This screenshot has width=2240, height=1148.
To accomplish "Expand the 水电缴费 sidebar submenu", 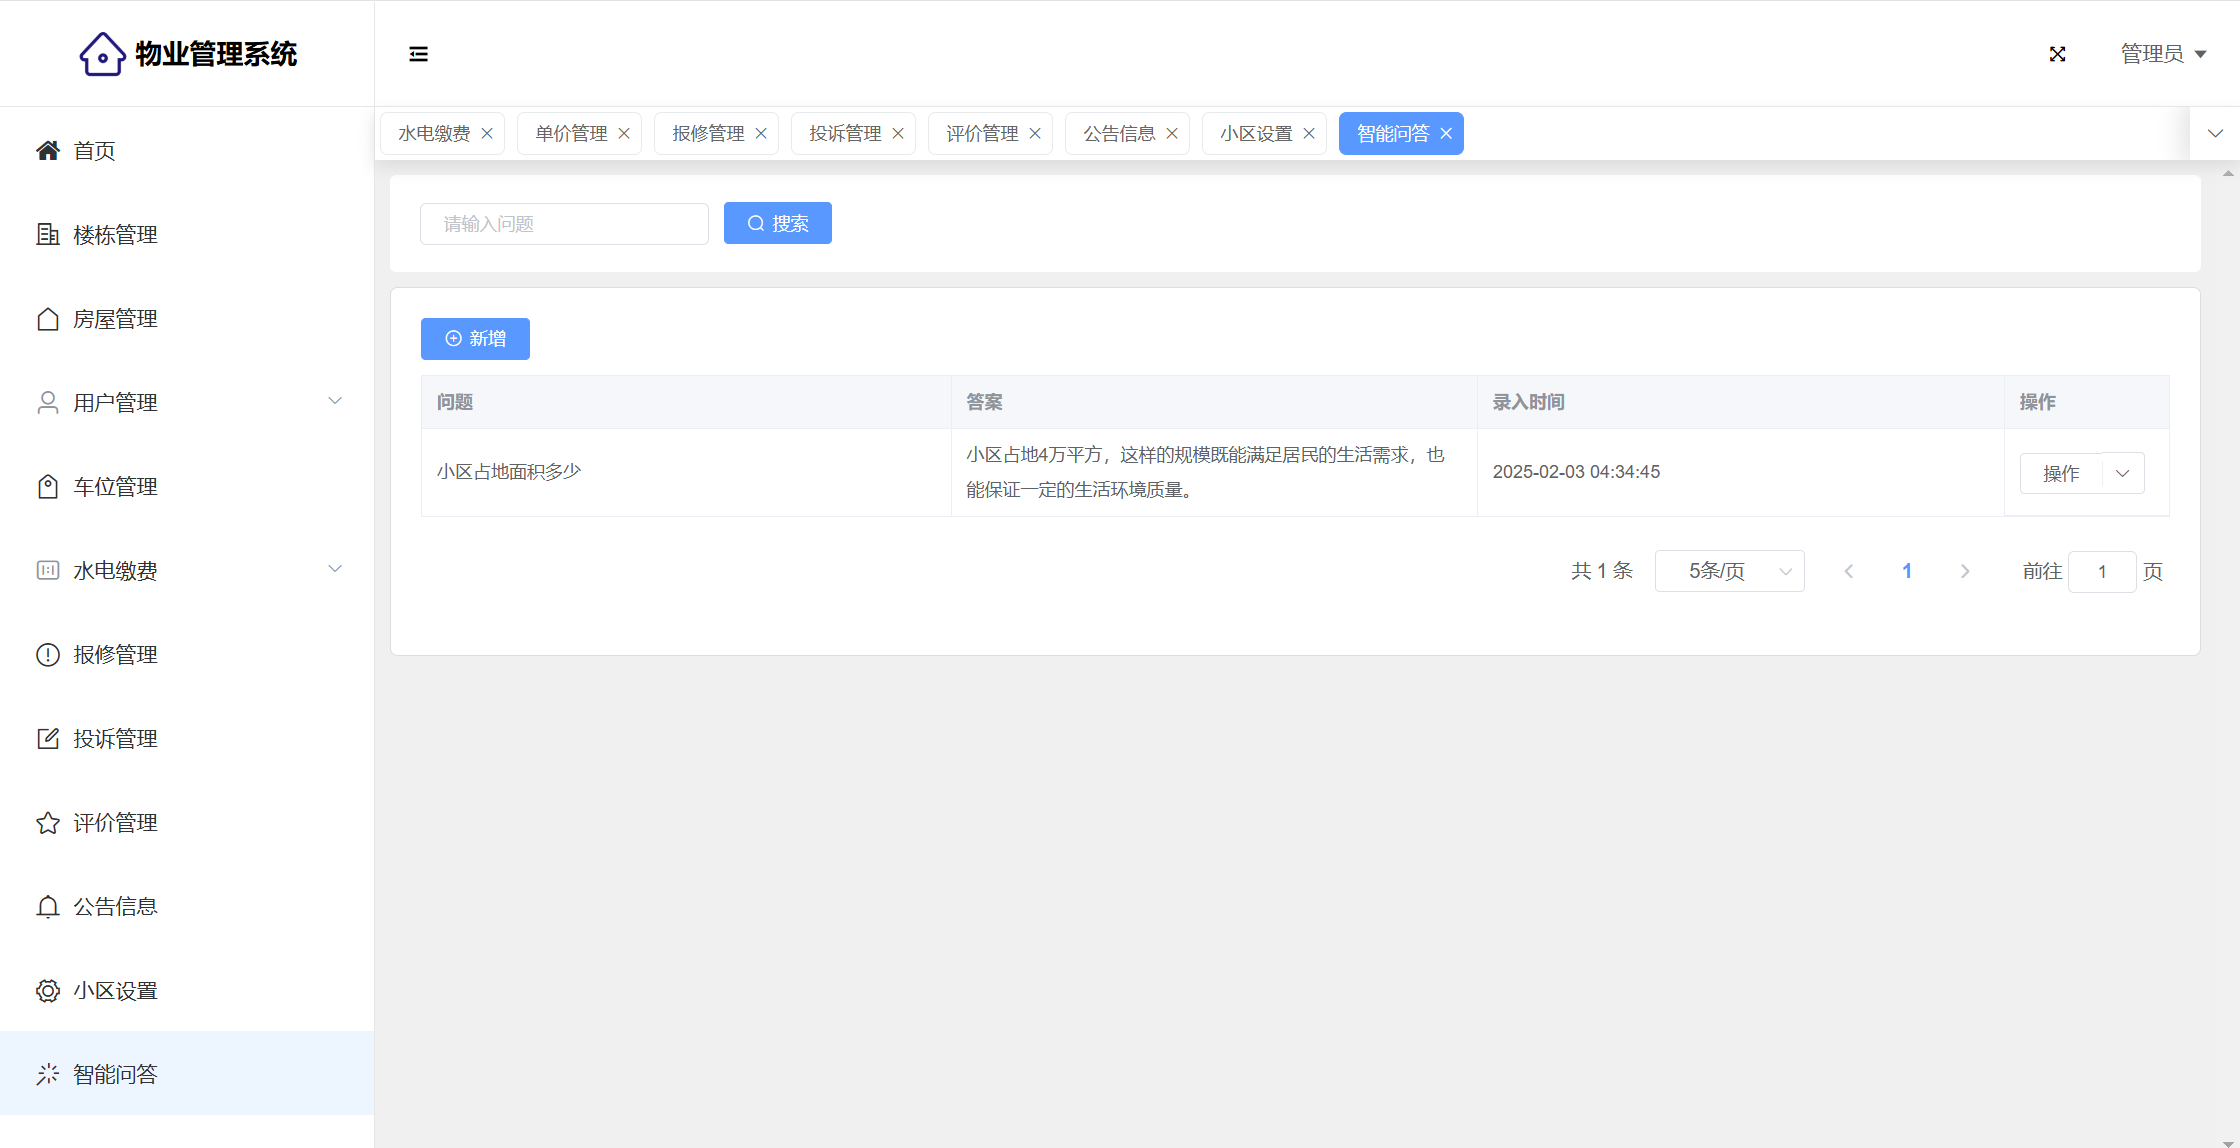I will coord(335,570).
